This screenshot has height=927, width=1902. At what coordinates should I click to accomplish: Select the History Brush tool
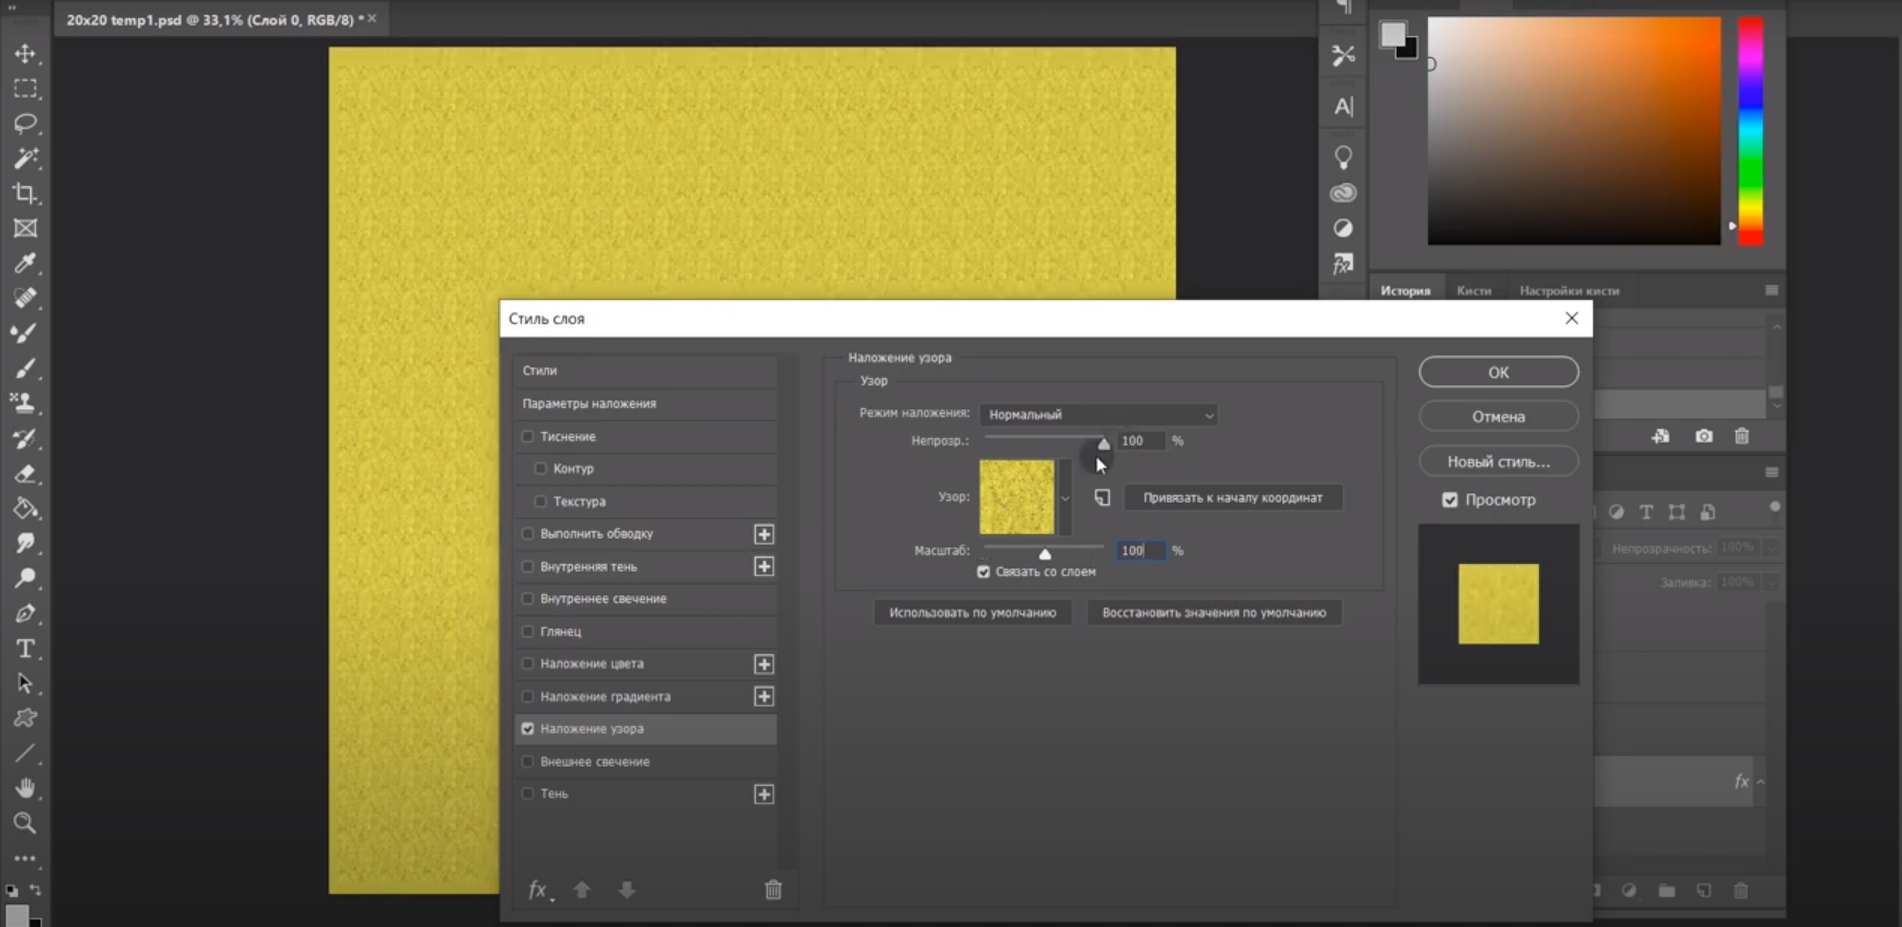(25, 438)
